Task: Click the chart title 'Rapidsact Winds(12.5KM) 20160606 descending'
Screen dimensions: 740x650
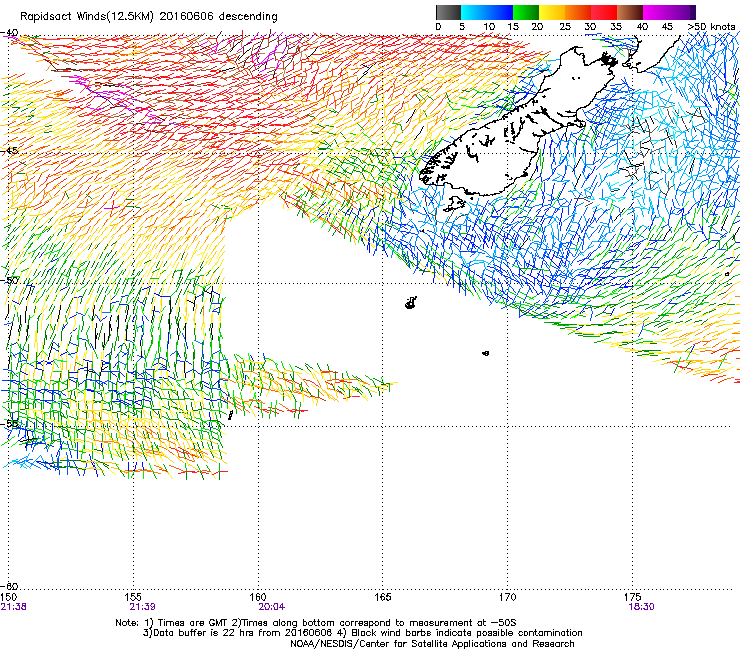Action: click(149, 17)
